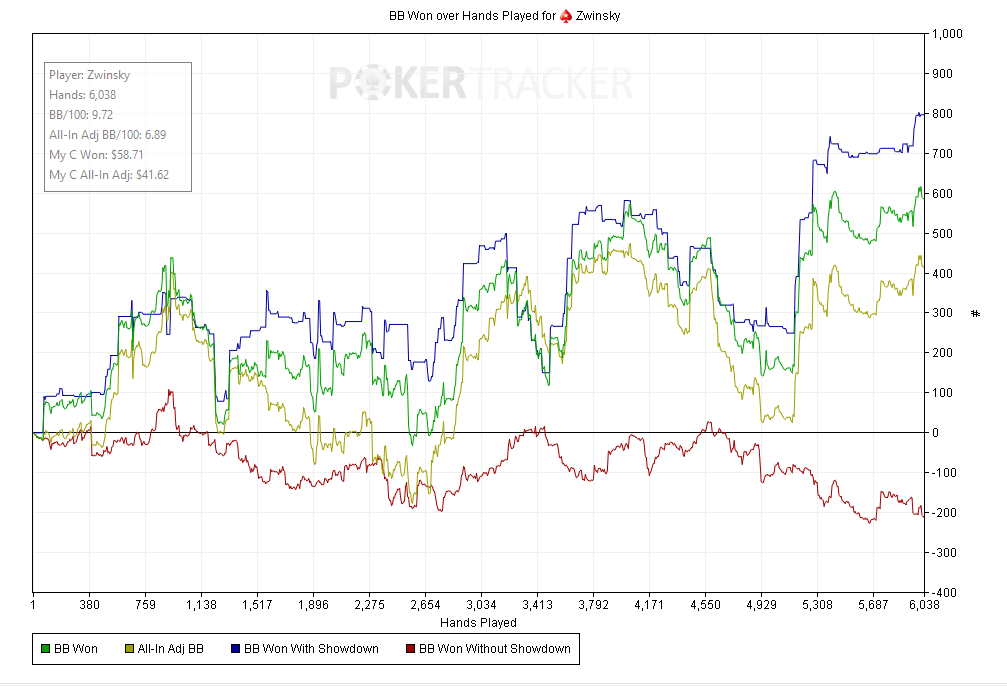Select the 'BB Won Without Showdown' legend label
Viewport: 1007px width, 686px height.
(x=495, y=649)
